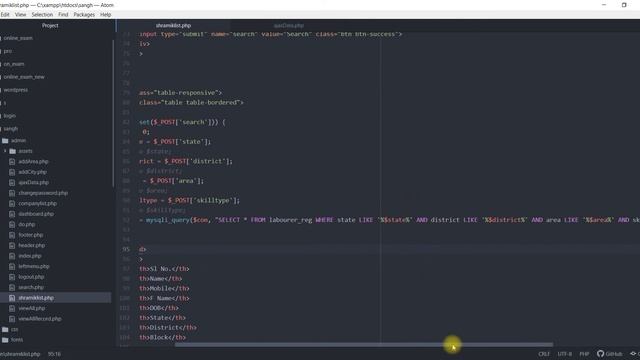Open addArea.php from the tree
This screenshot has height=360, width=640.
[x=33, y=162]
